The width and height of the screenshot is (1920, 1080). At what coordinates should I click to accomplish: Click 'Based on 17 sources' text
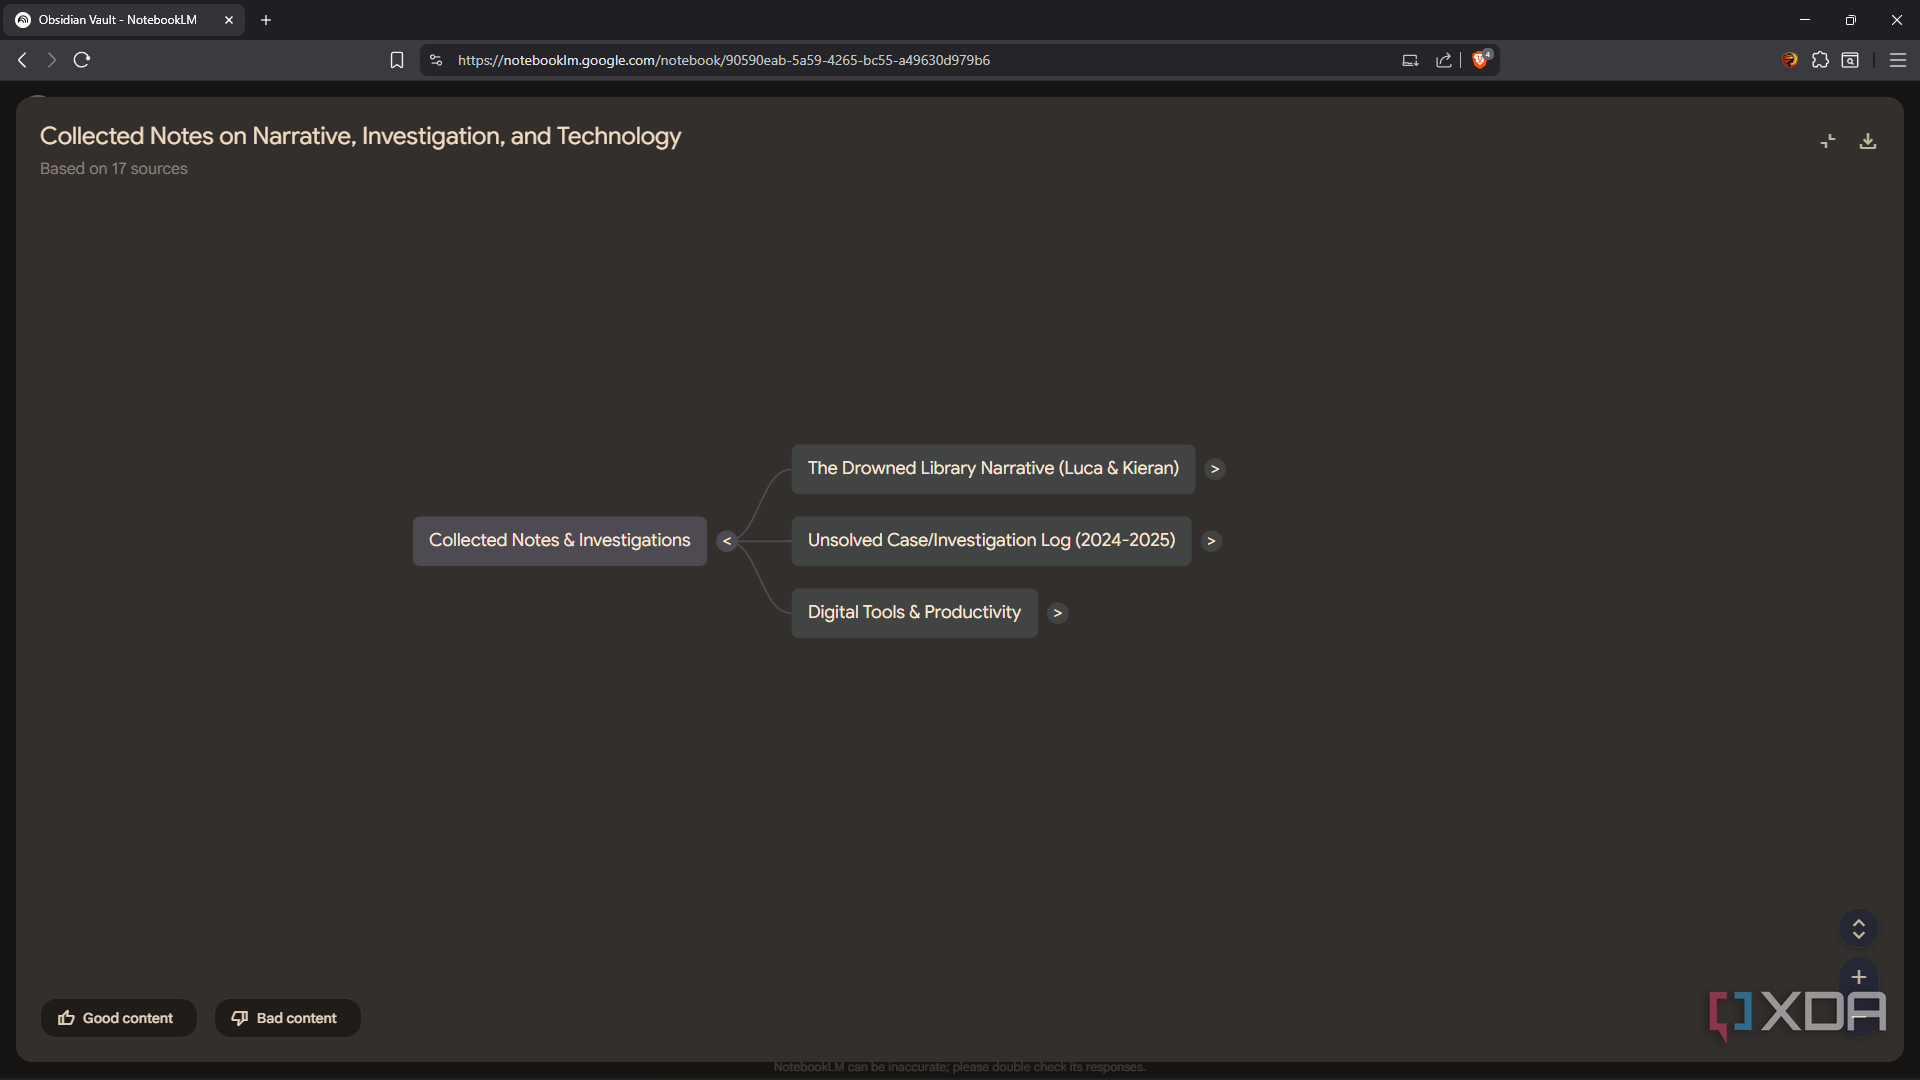(114, 169)
